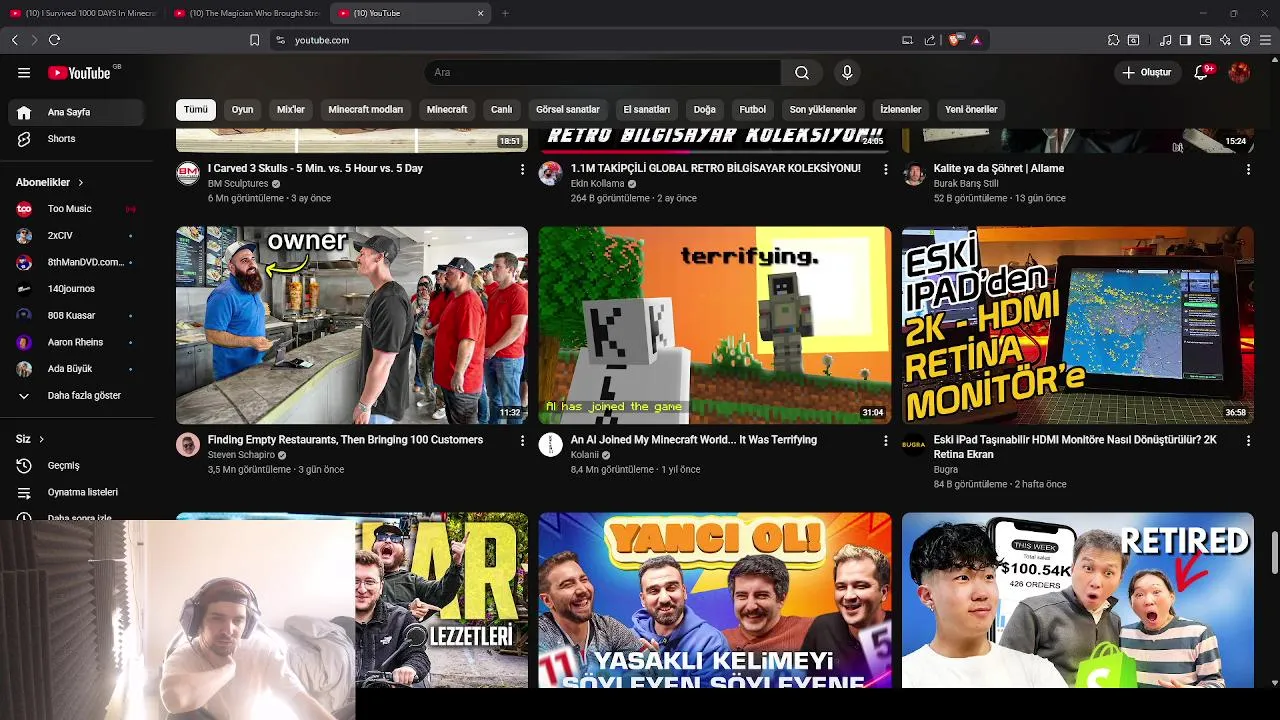Click the search magnifier button
Screen dimensions: 1280x720
point(802,73)
